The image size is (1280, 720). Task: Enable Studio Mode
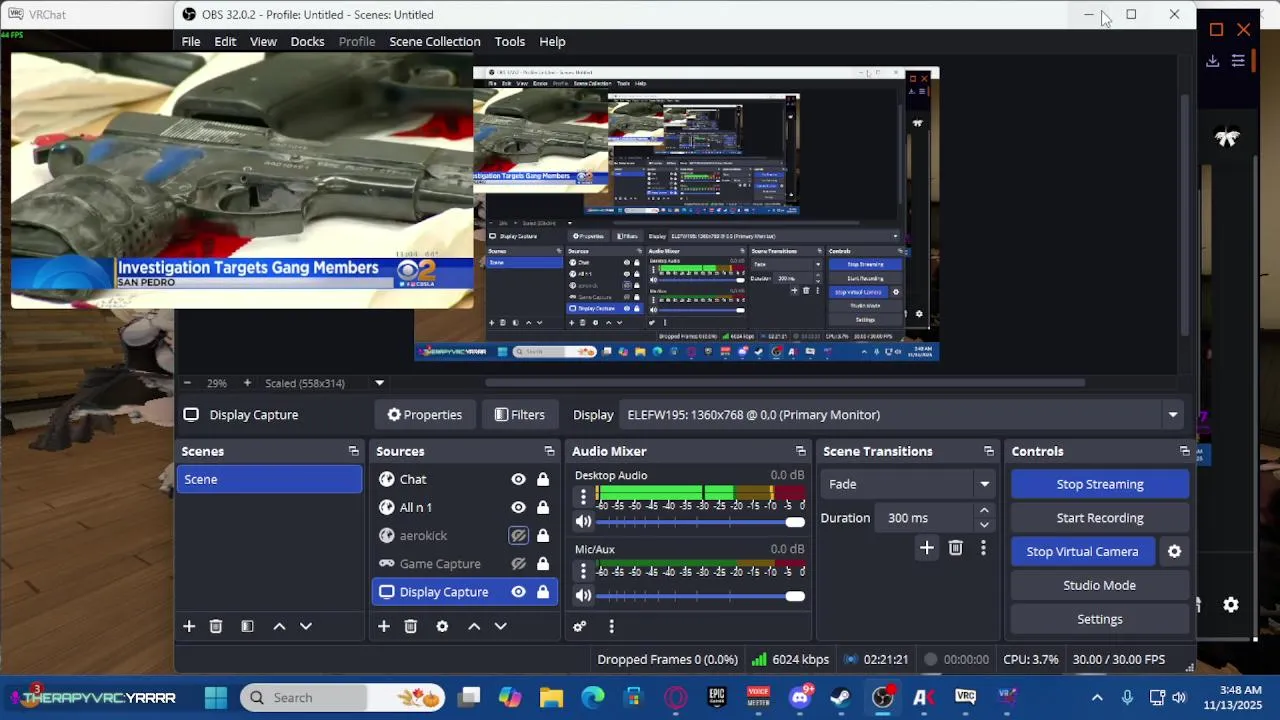(x=1100, y=585)
